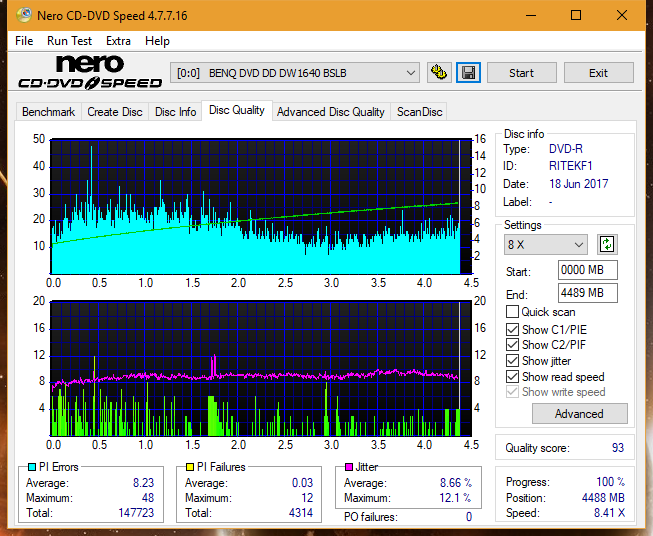Click the Speed 8.41 X value

point(609,513)
